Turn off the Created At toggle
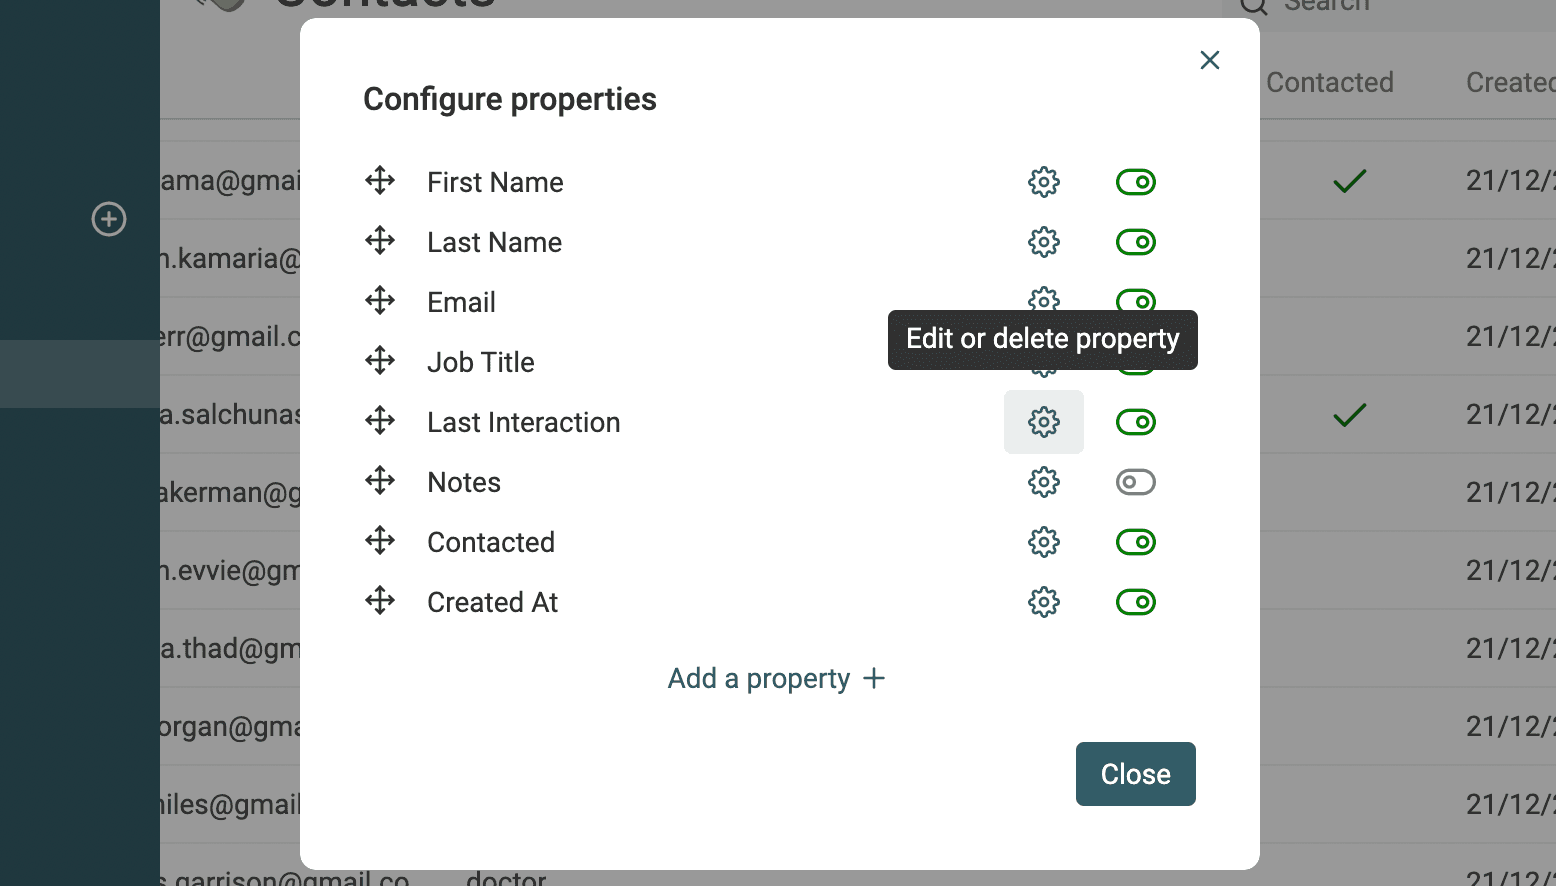This screenshot has height=886, width=1556. (1135, 601)
